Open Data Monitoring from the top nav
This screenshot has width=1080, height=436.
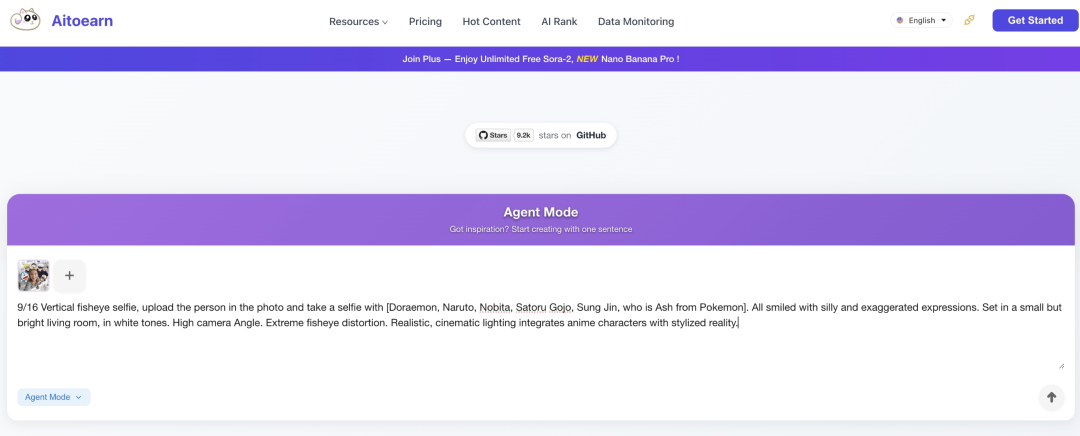(x=636, y=21)
